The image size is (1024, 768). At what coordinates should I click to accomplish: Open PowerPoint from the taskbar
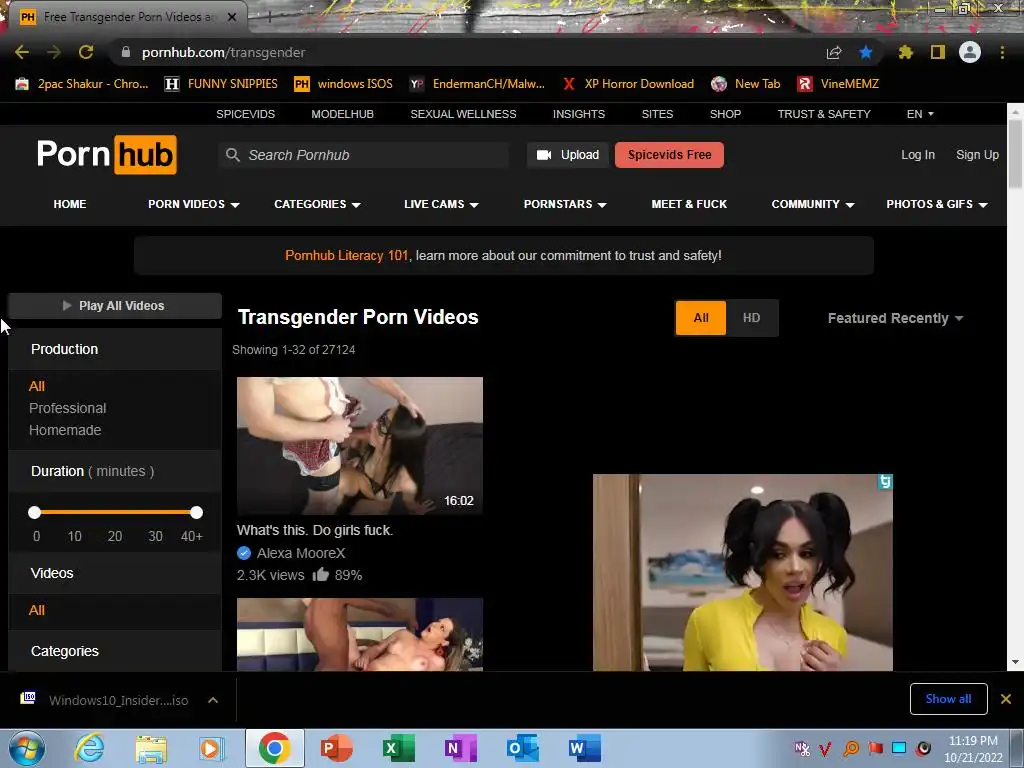pos(337,748)
